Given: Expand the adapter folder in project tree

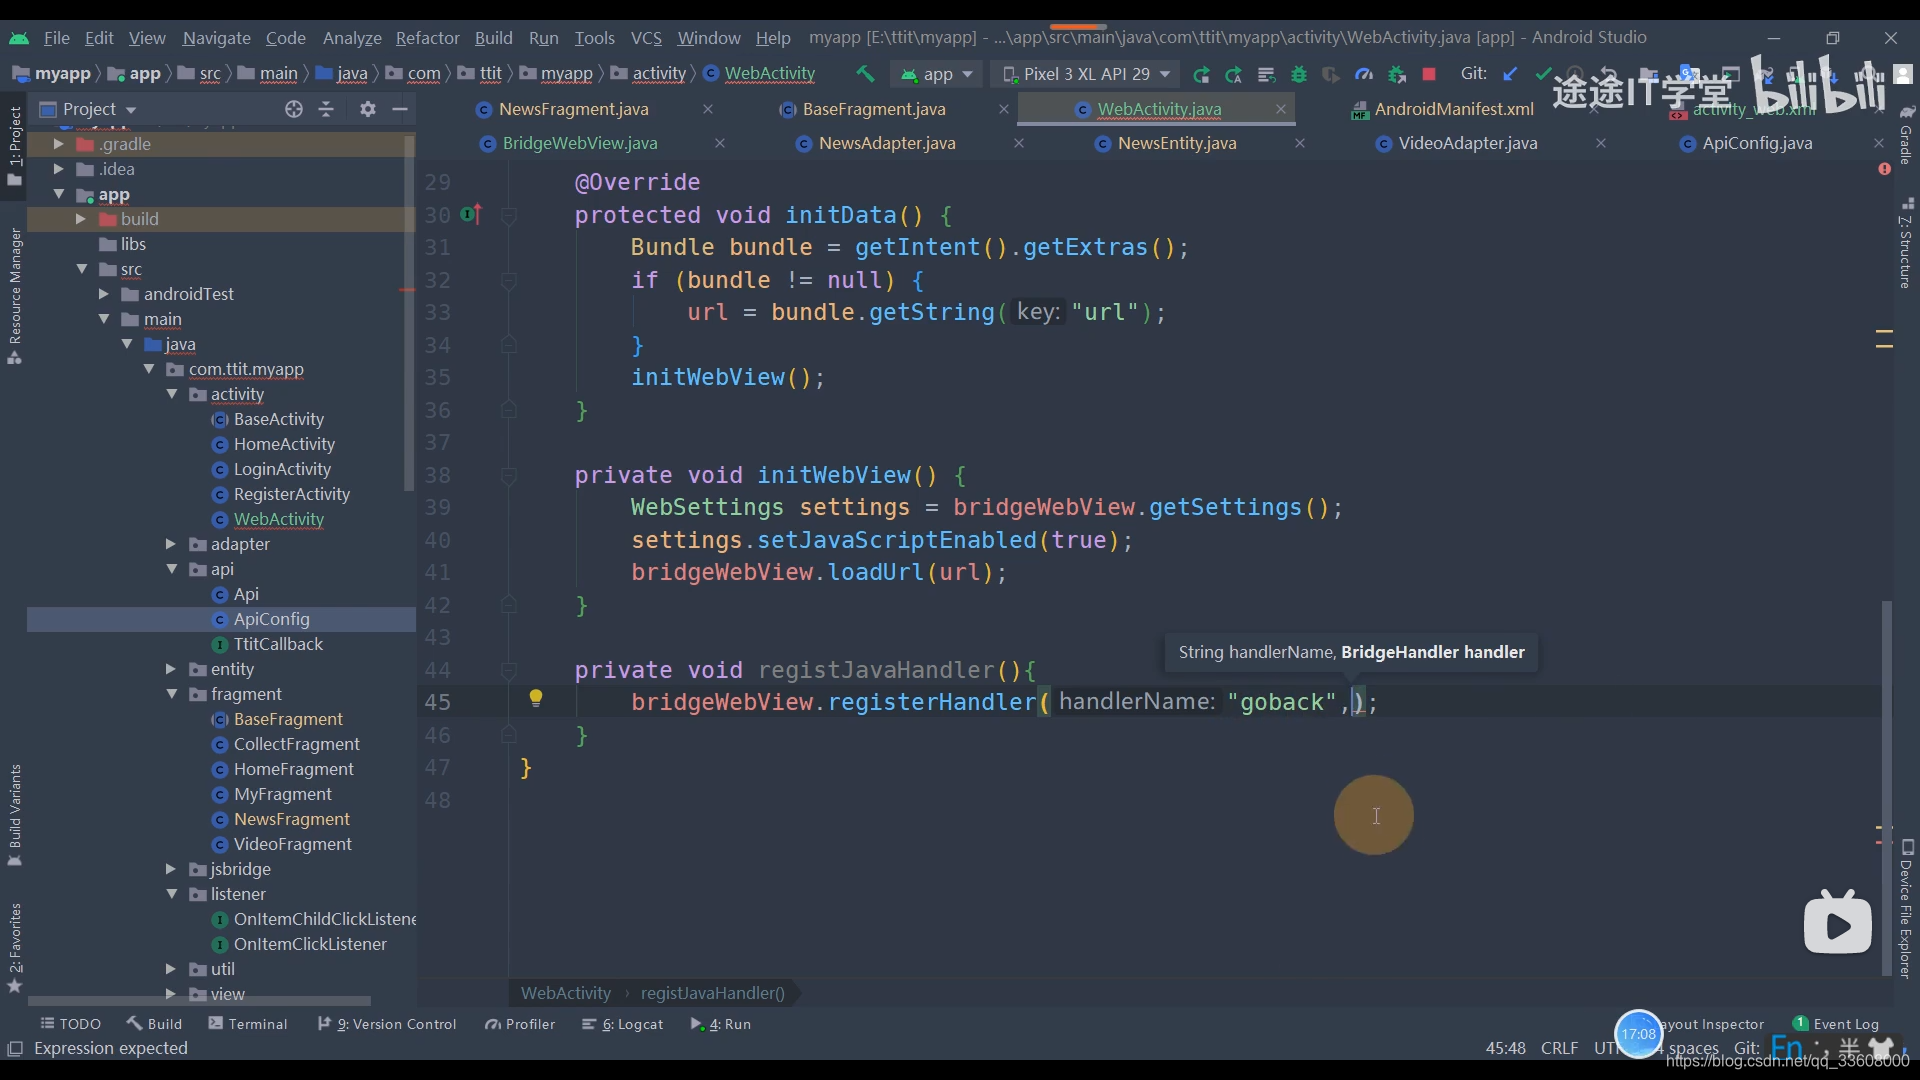Looking at the screenshot, I should 169,543.
